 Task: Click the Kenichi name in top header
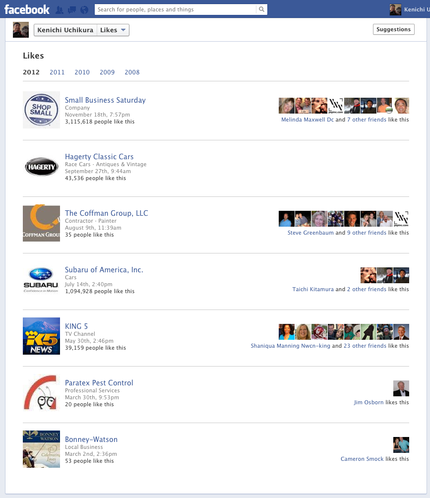point(417,9)
